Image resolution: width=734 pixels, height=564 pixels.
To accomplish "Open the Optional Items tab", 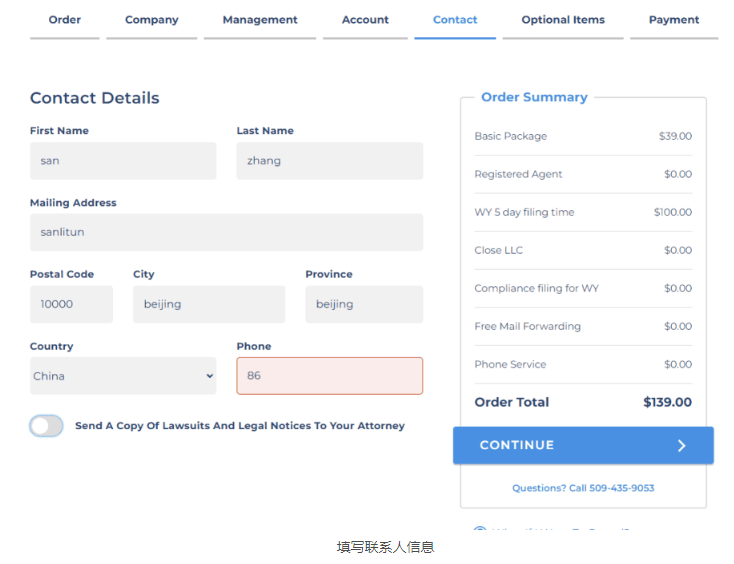I will click(x=563, y=20).
